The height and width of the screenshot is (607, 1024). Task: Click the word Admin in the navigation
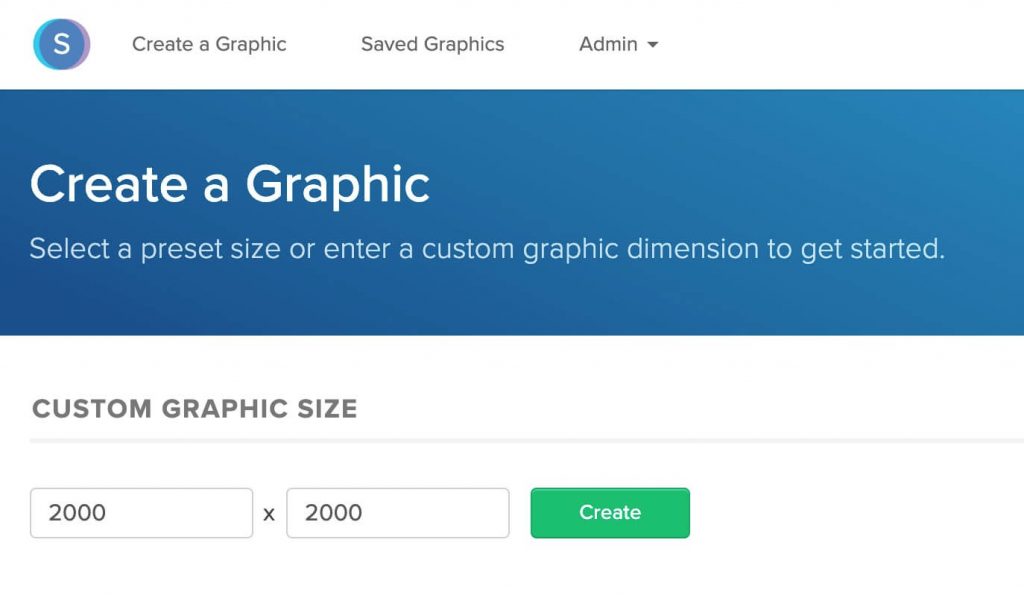coord(608,44)
